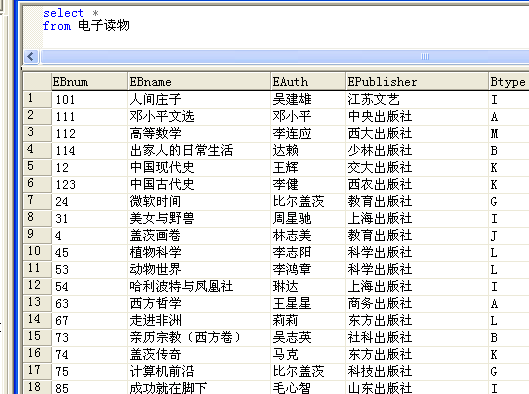Viewport: 529px width, 394px height.
Task: Click the book name '植物科学'
Action: pyautogui.click(x=199, y=253)
